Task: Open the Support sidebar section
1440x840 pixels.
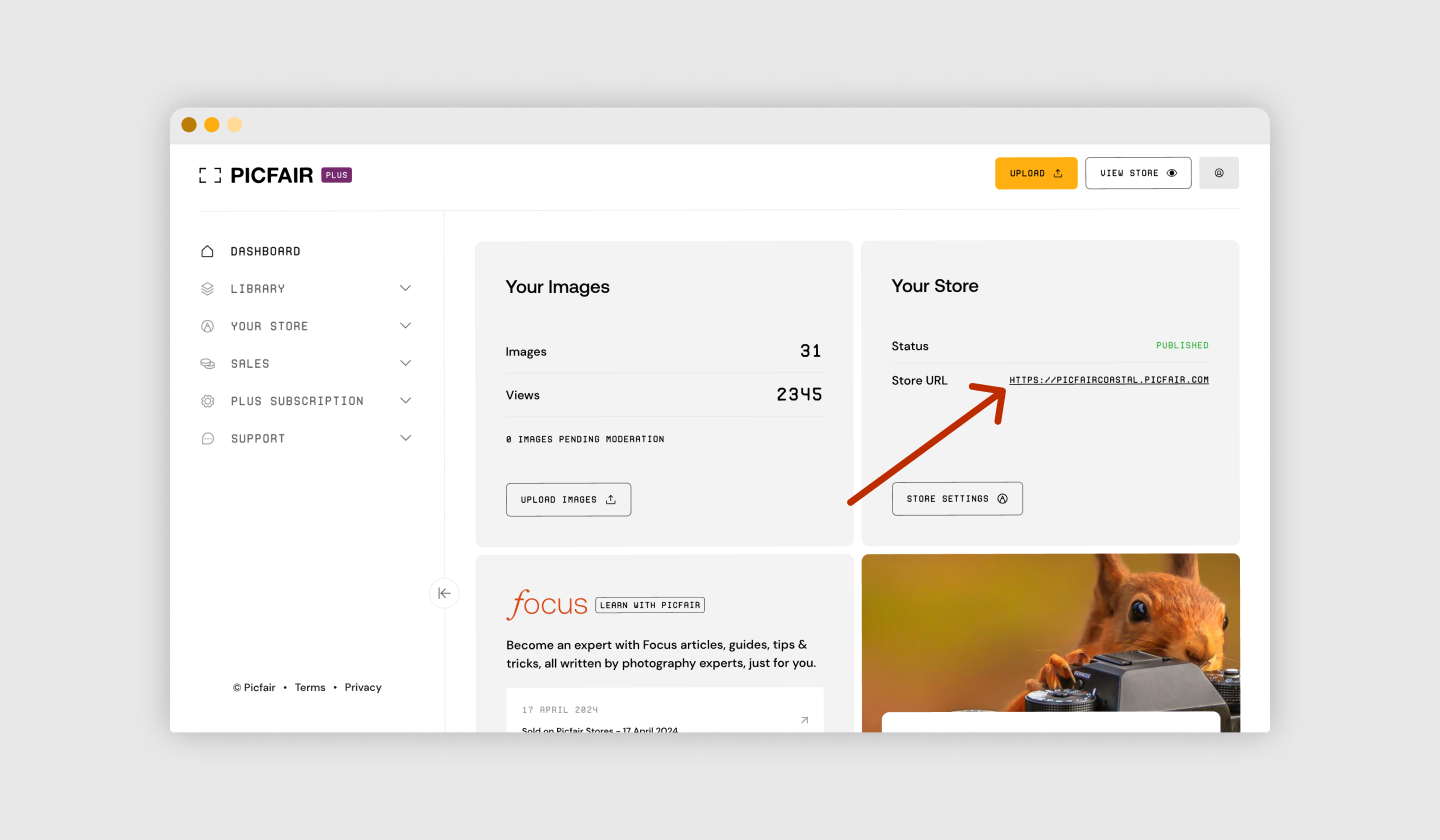Action: point(258,438)
